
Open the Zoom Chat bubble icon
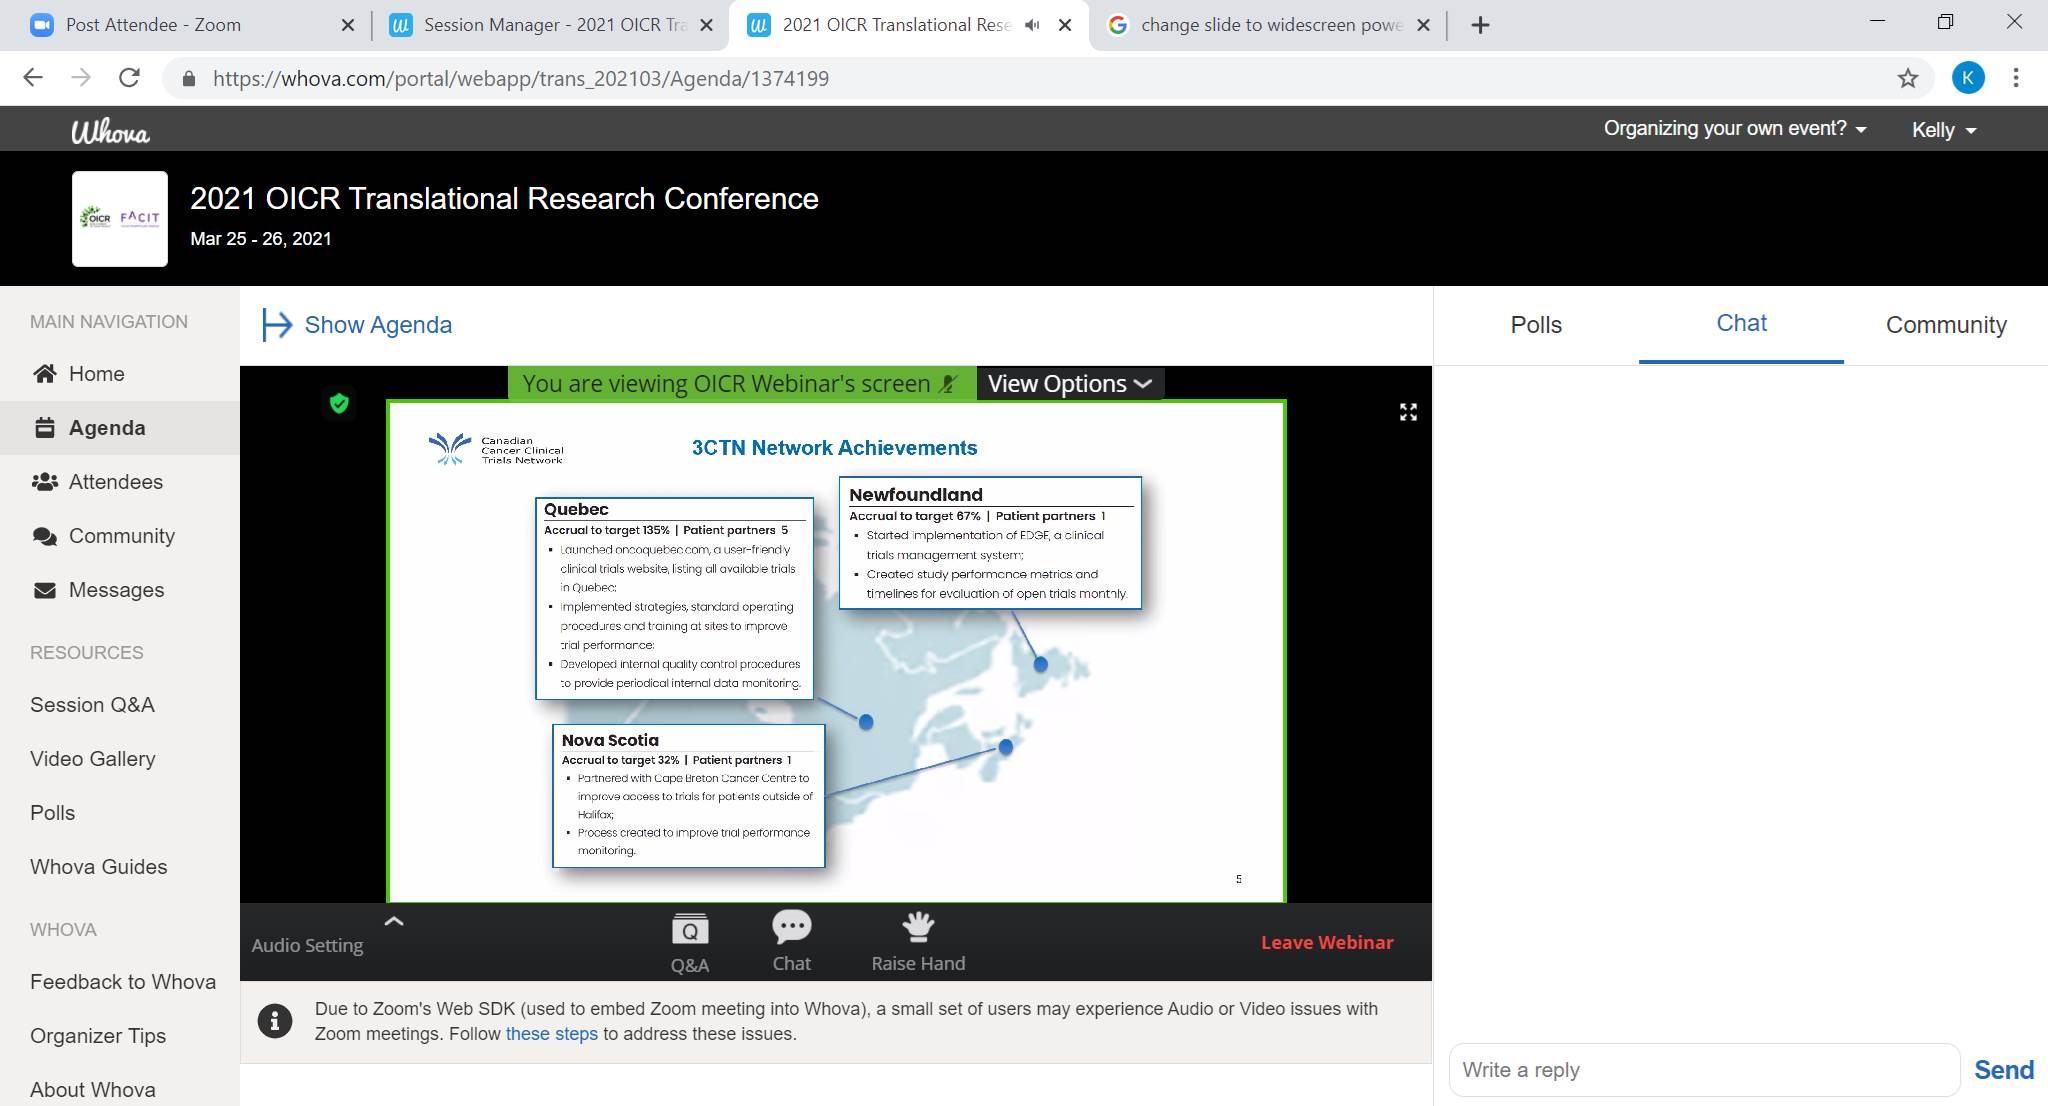pyautogui.click(x=791, y=928)
